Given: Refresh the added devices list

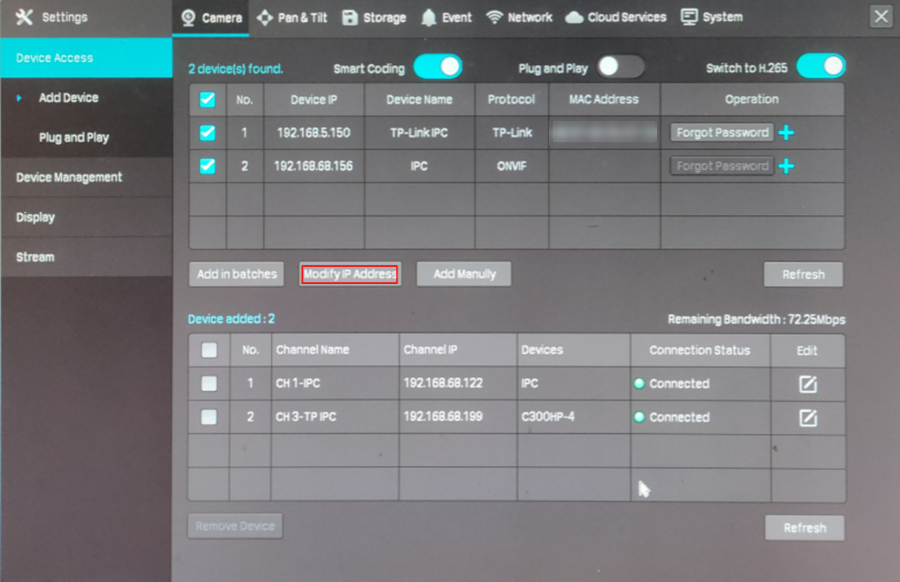Looking at the screenshot, I should click(805, 527).
